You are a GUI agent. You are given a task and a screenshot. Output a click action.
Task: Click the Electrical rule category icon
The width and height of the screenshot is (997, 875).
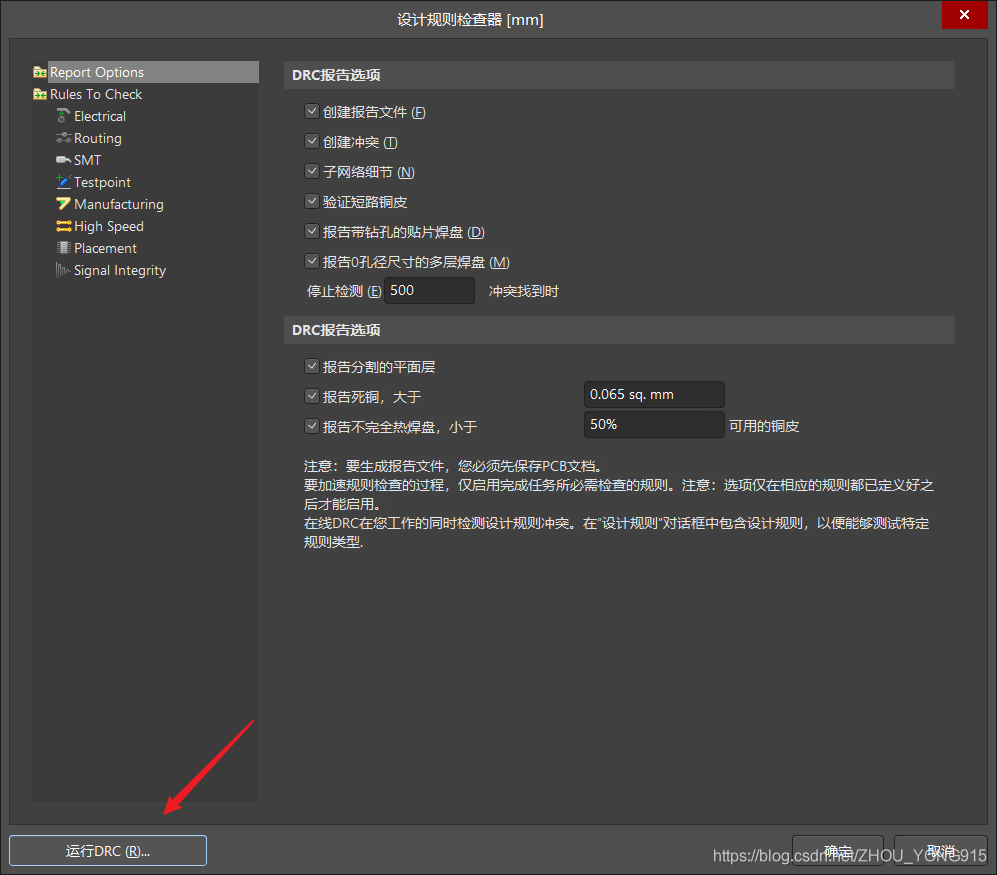point(64,116)
